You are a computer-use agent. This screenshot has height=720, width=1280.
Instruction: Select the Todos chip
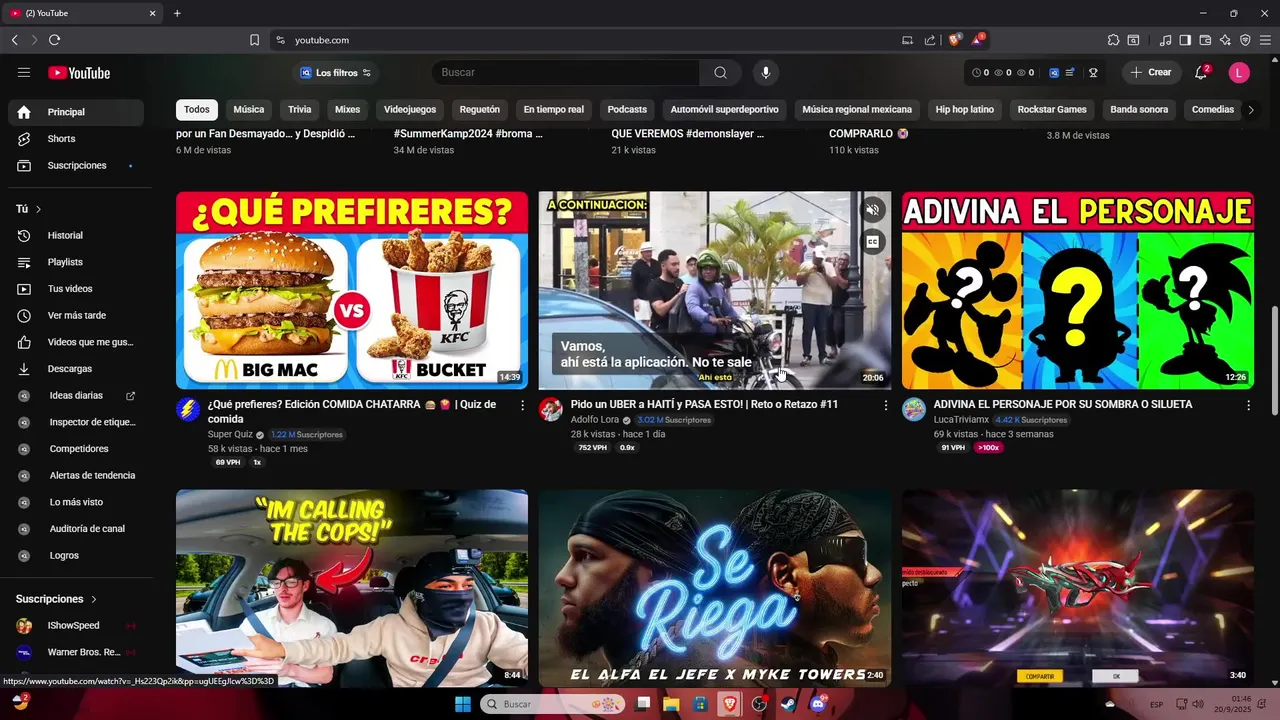(x=197, y=109)
